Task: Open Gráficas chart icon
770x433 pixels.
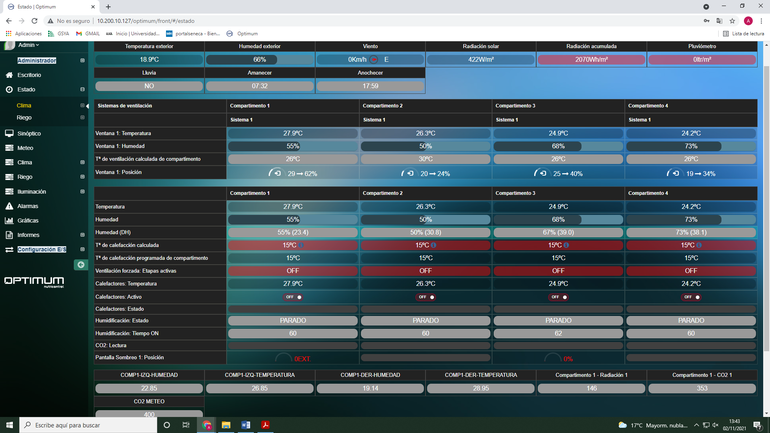Action: click(9, 220)
